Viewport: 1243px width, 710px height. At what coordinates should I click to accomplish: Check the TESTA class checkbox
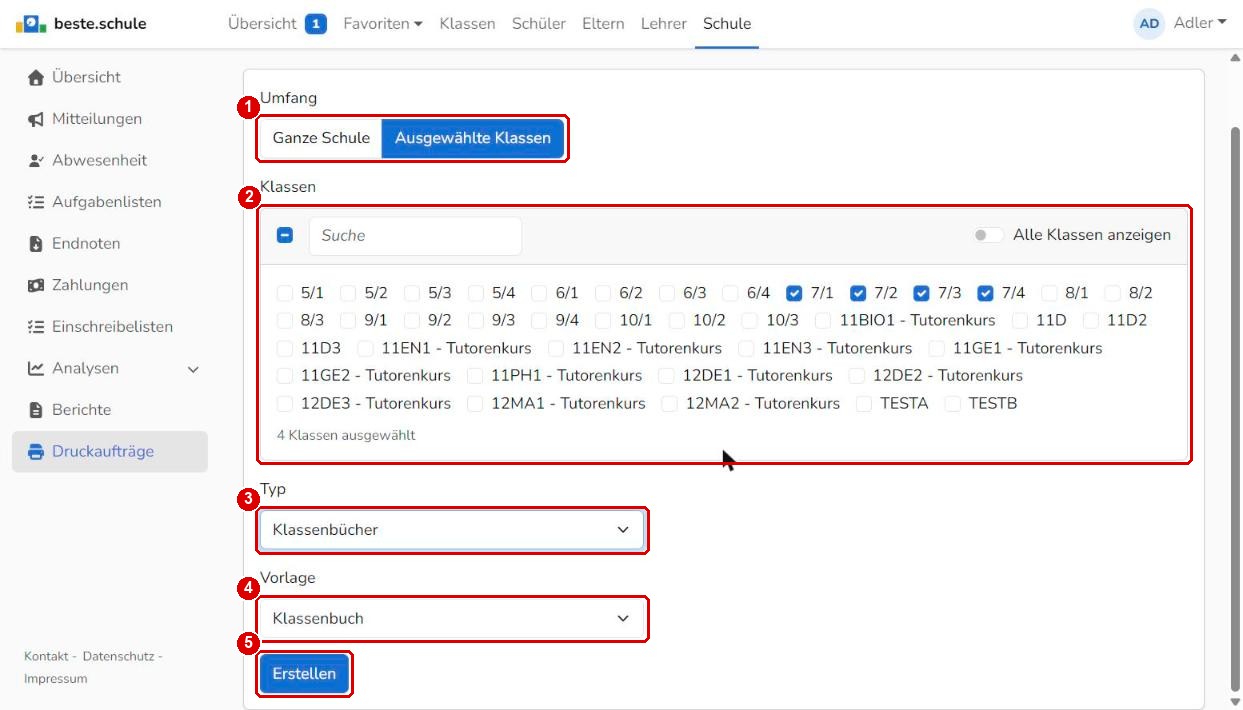[x=864, y=404]
